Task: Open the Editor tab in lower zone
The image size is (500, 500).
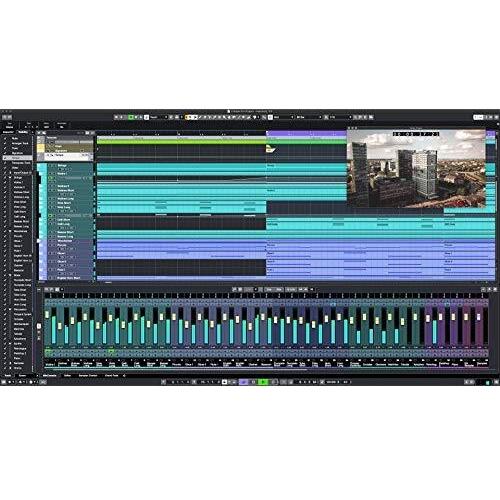Action: [67, 375]
